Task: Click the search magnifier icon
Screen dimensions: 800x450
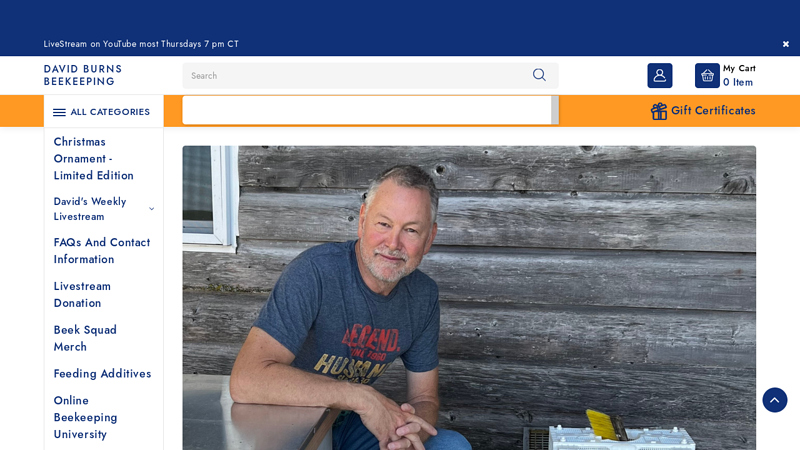Action: tap(539, 75)
